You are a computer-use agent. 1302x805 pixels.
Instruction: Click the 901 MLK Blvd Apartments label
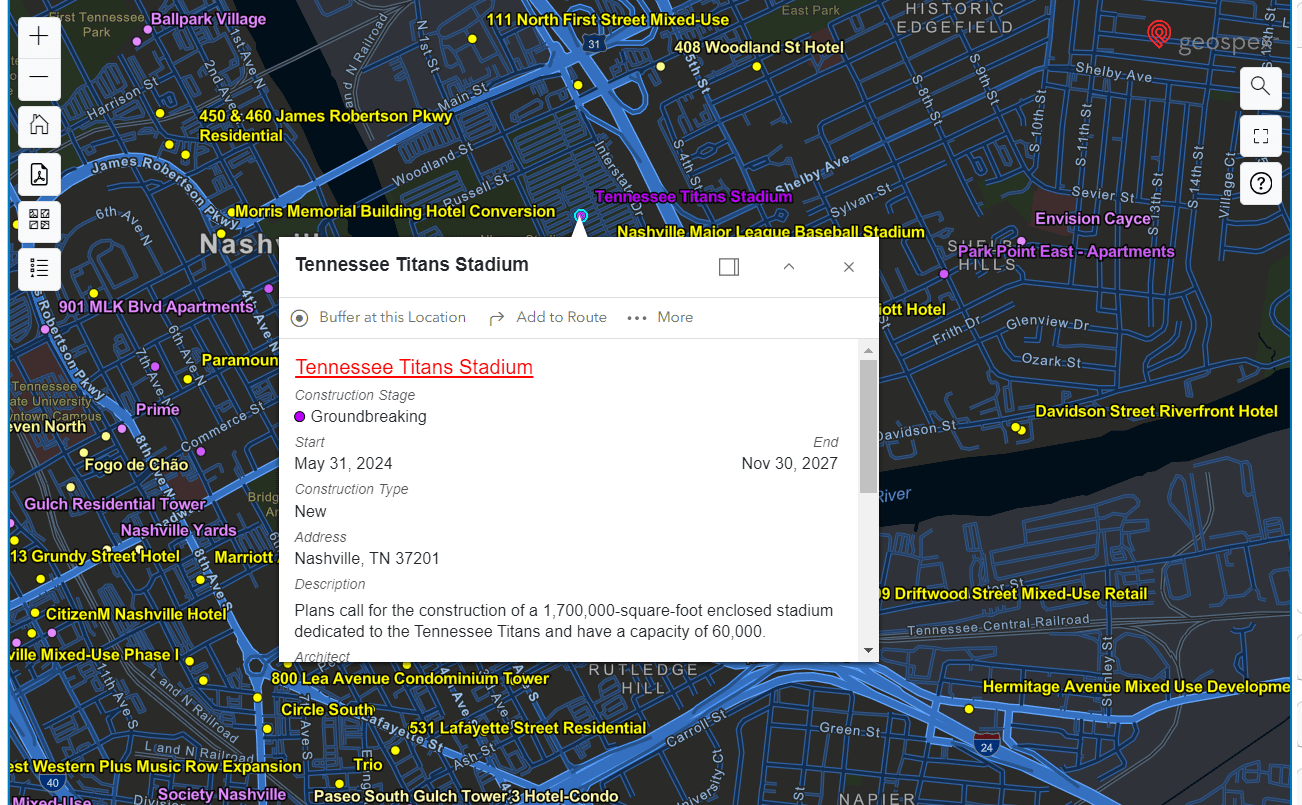[x=156, y=307]
